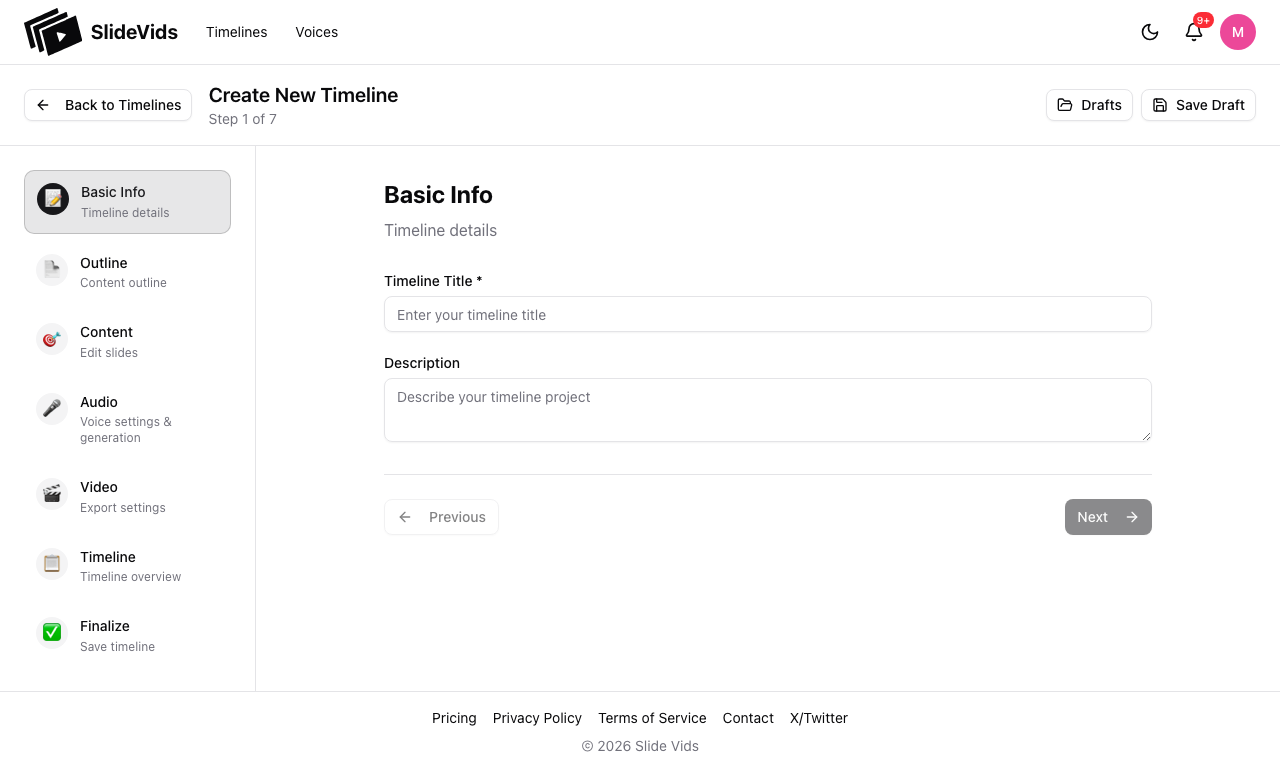The width and height of the screenshot is (1280, 772).
Task: Click the Video step clapperboard icon
Action: (52, 494)
